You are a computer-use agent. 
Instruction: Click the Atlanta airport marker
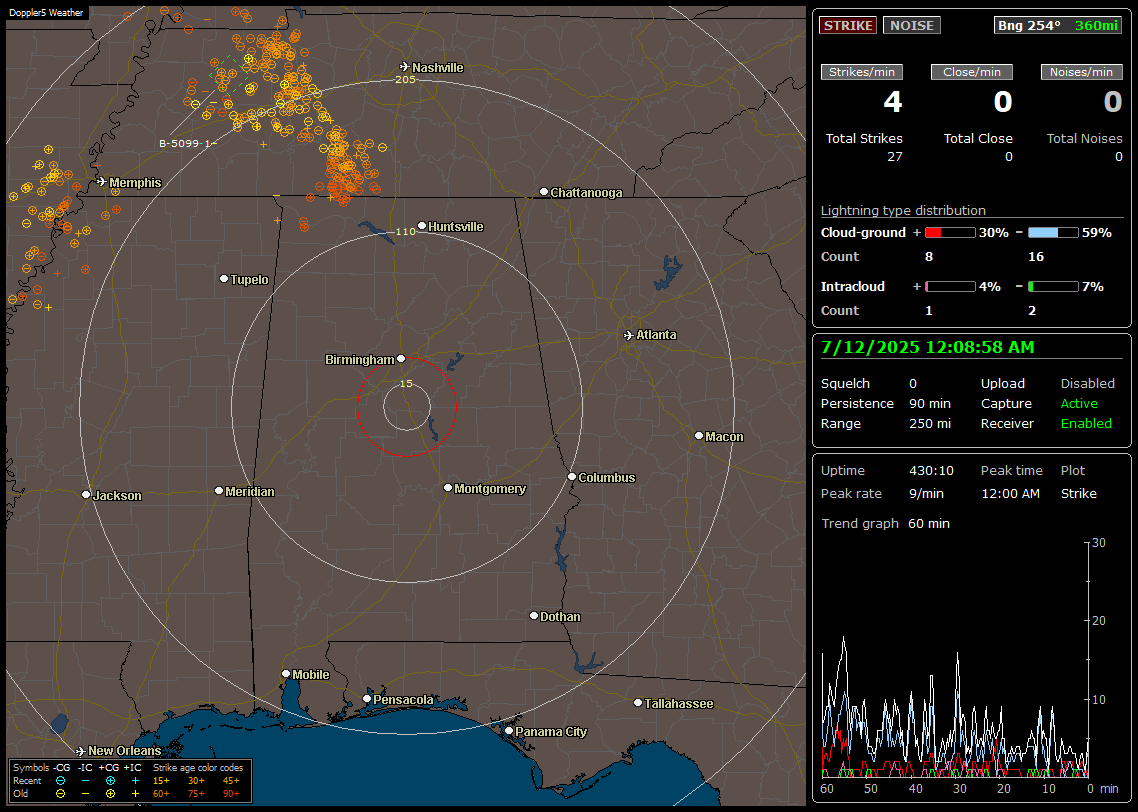(x=629, y=335)
